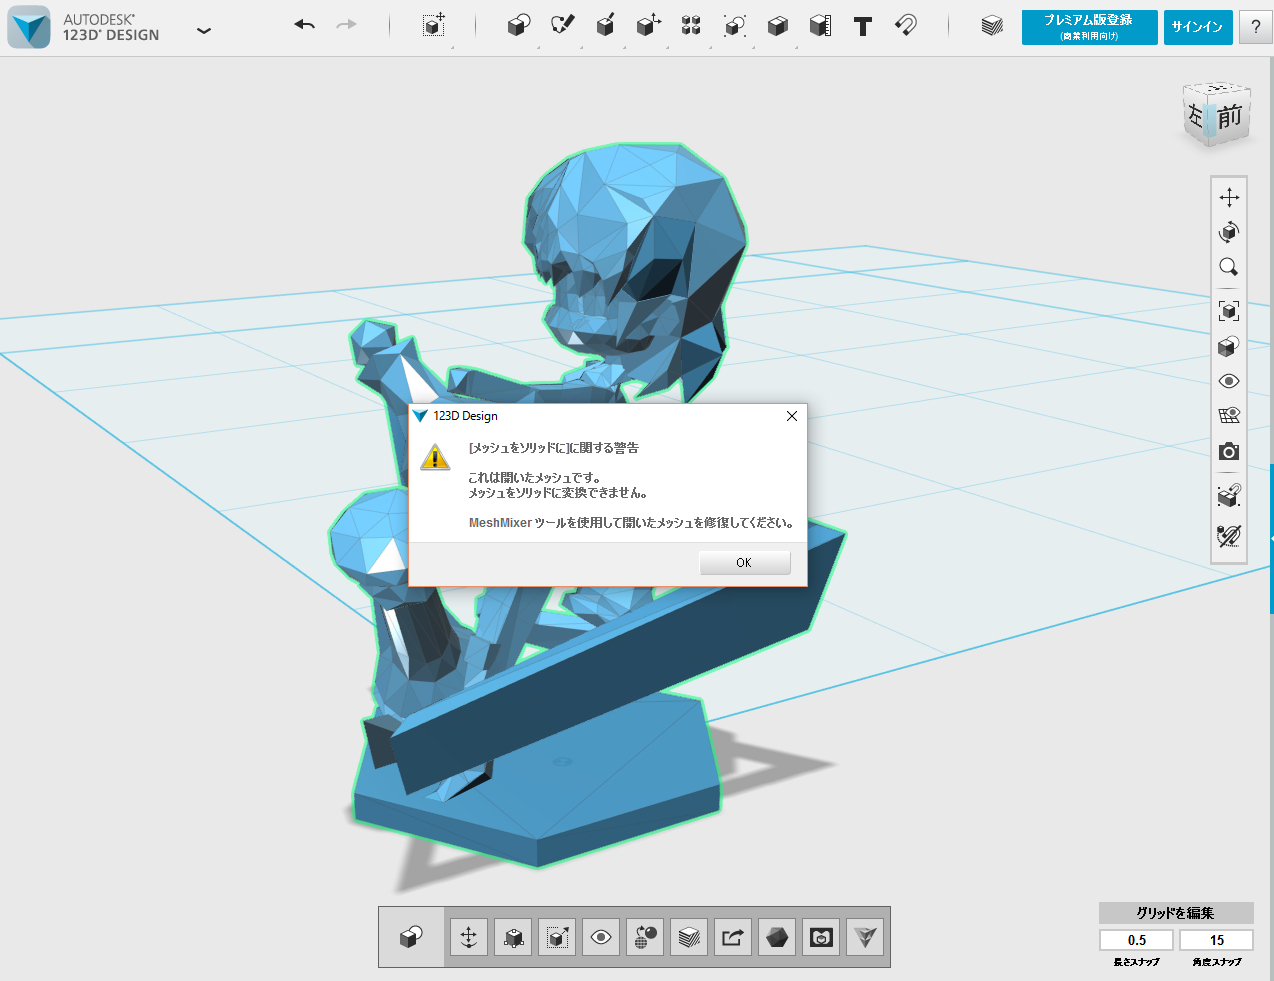Select the Text tool
This screenshot has height=981, width=1274.
[863, 27]
